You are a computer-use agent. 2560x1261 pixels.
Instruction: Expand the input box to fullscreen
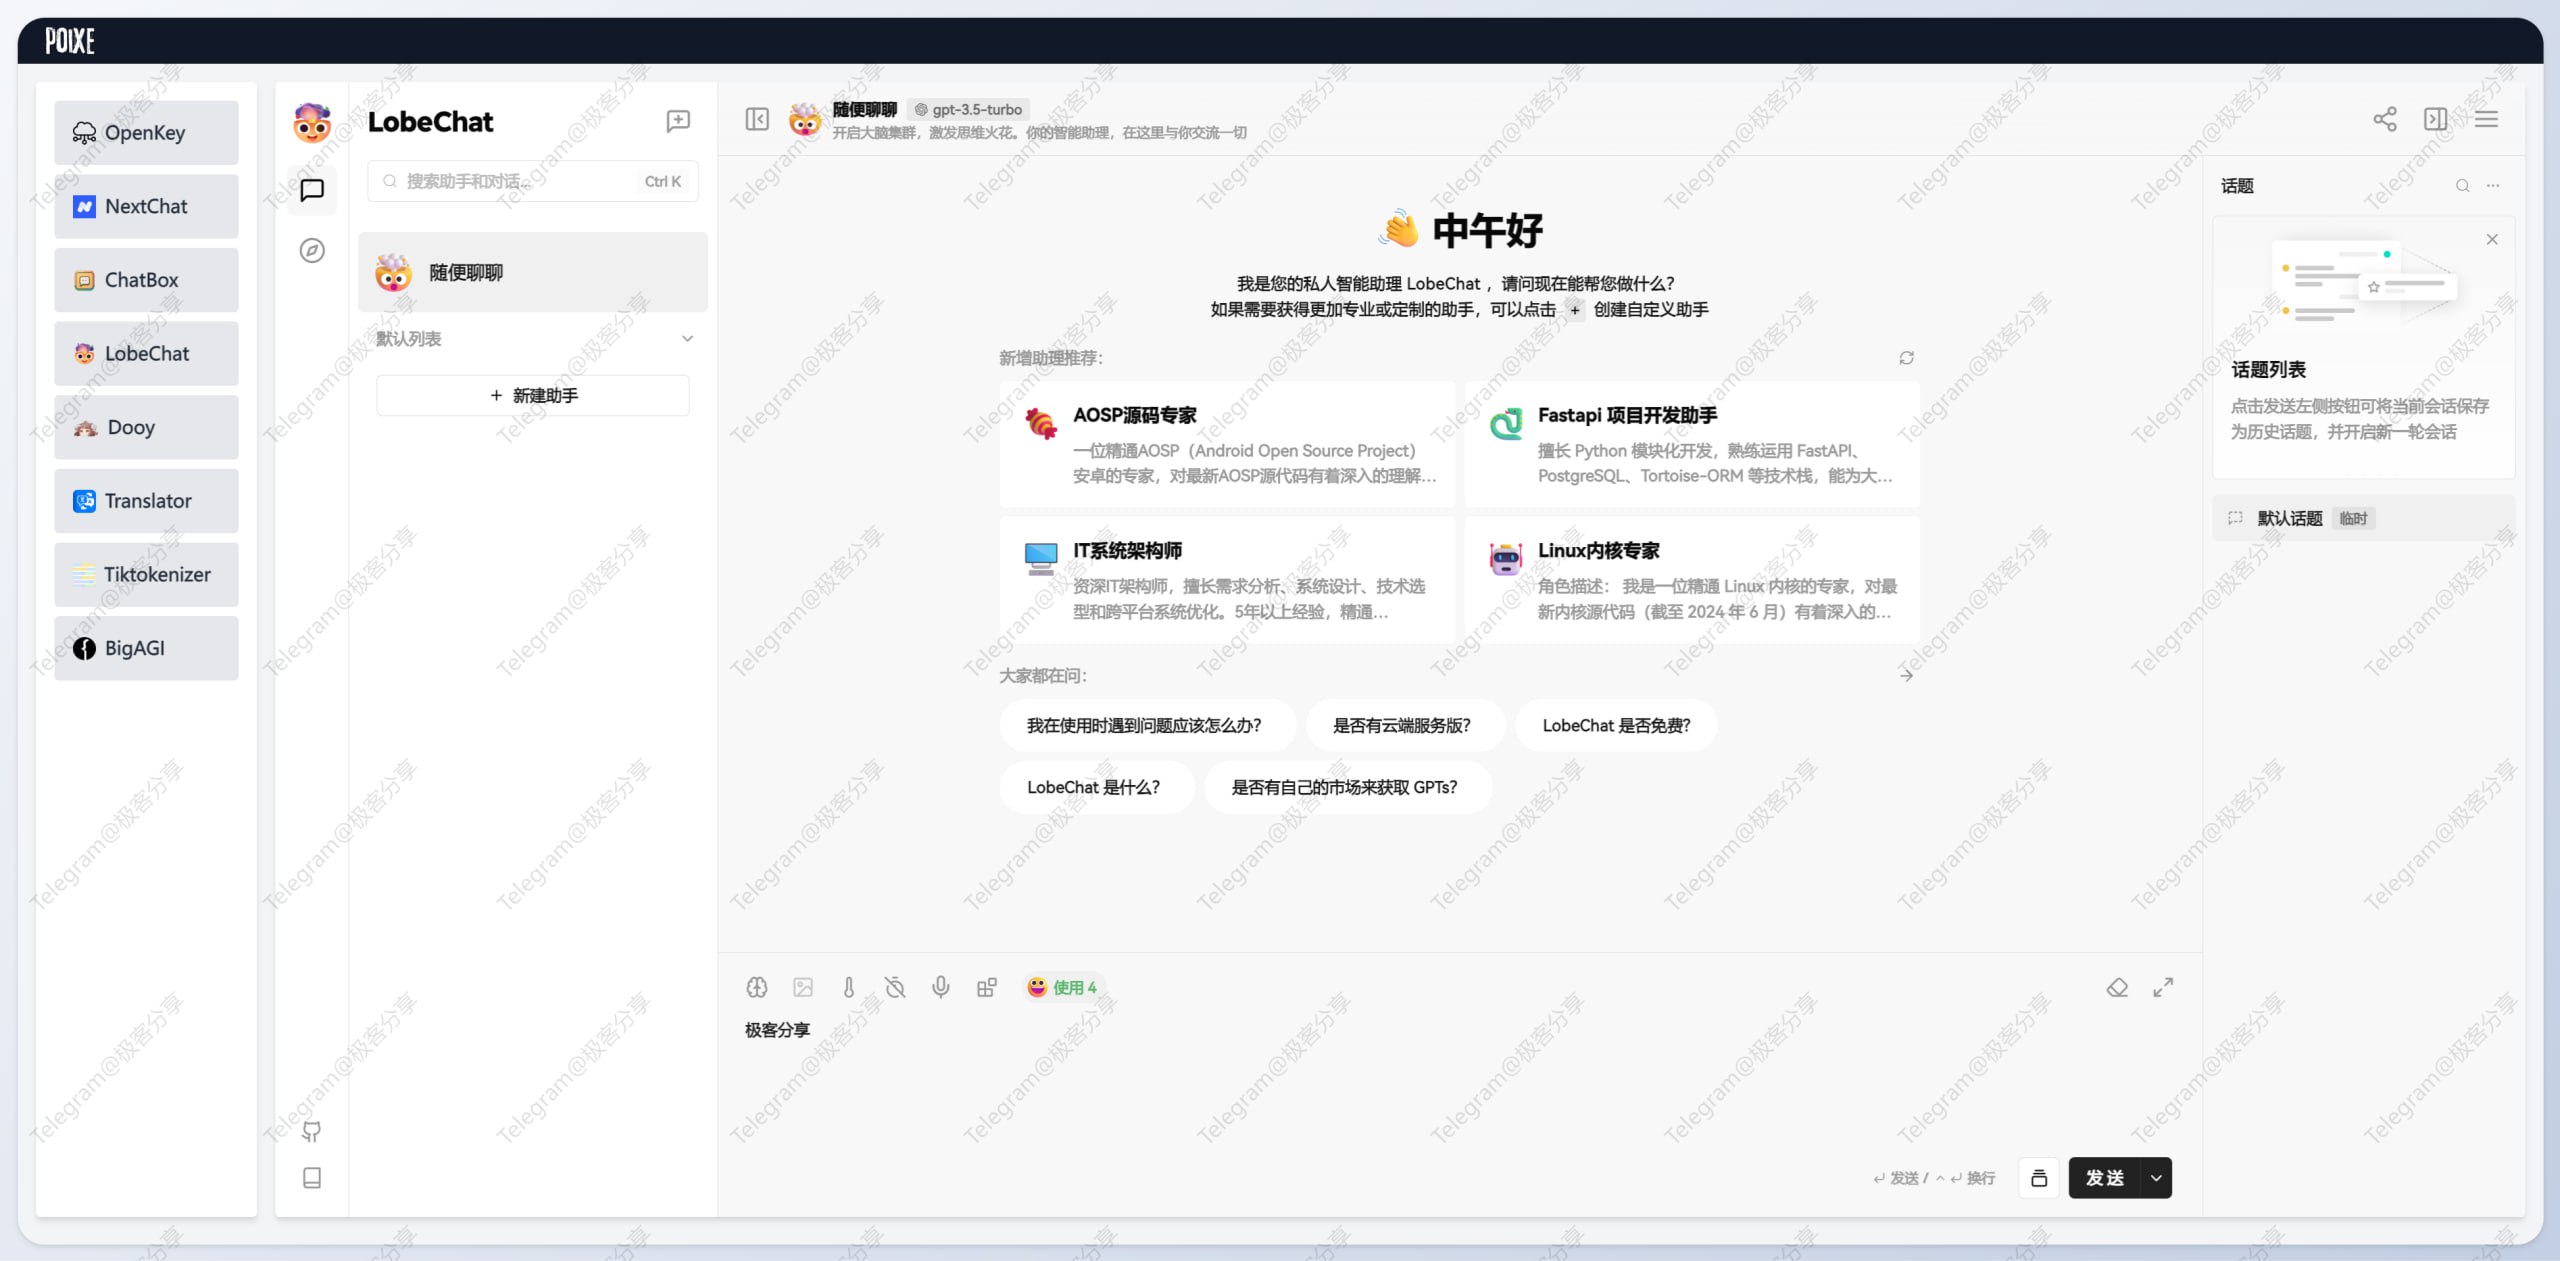(x=2163, y=987)
